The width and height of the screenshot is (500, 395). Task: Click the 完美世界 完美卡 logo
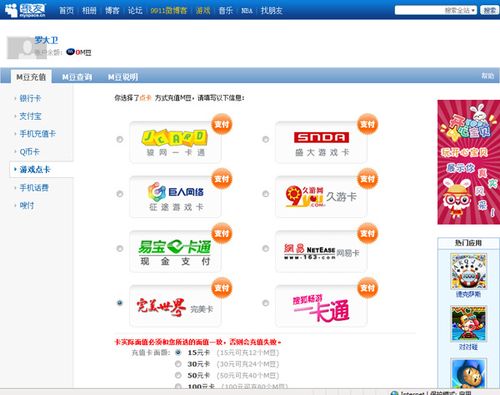pyautogui.click(x=175, y=306)
